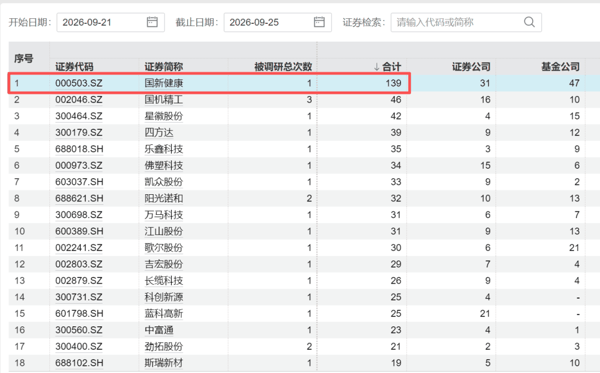Viewport: 600px width, 373px height.
Task: Set the end date field 2026-09-25
Action: [x=278, y=22]
